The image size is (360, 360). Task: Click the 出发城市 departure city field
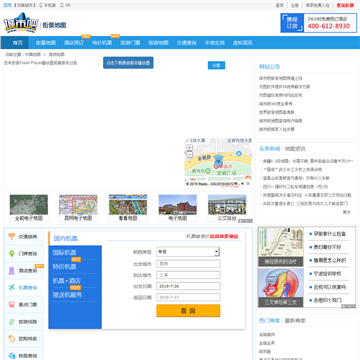(188, 264)
